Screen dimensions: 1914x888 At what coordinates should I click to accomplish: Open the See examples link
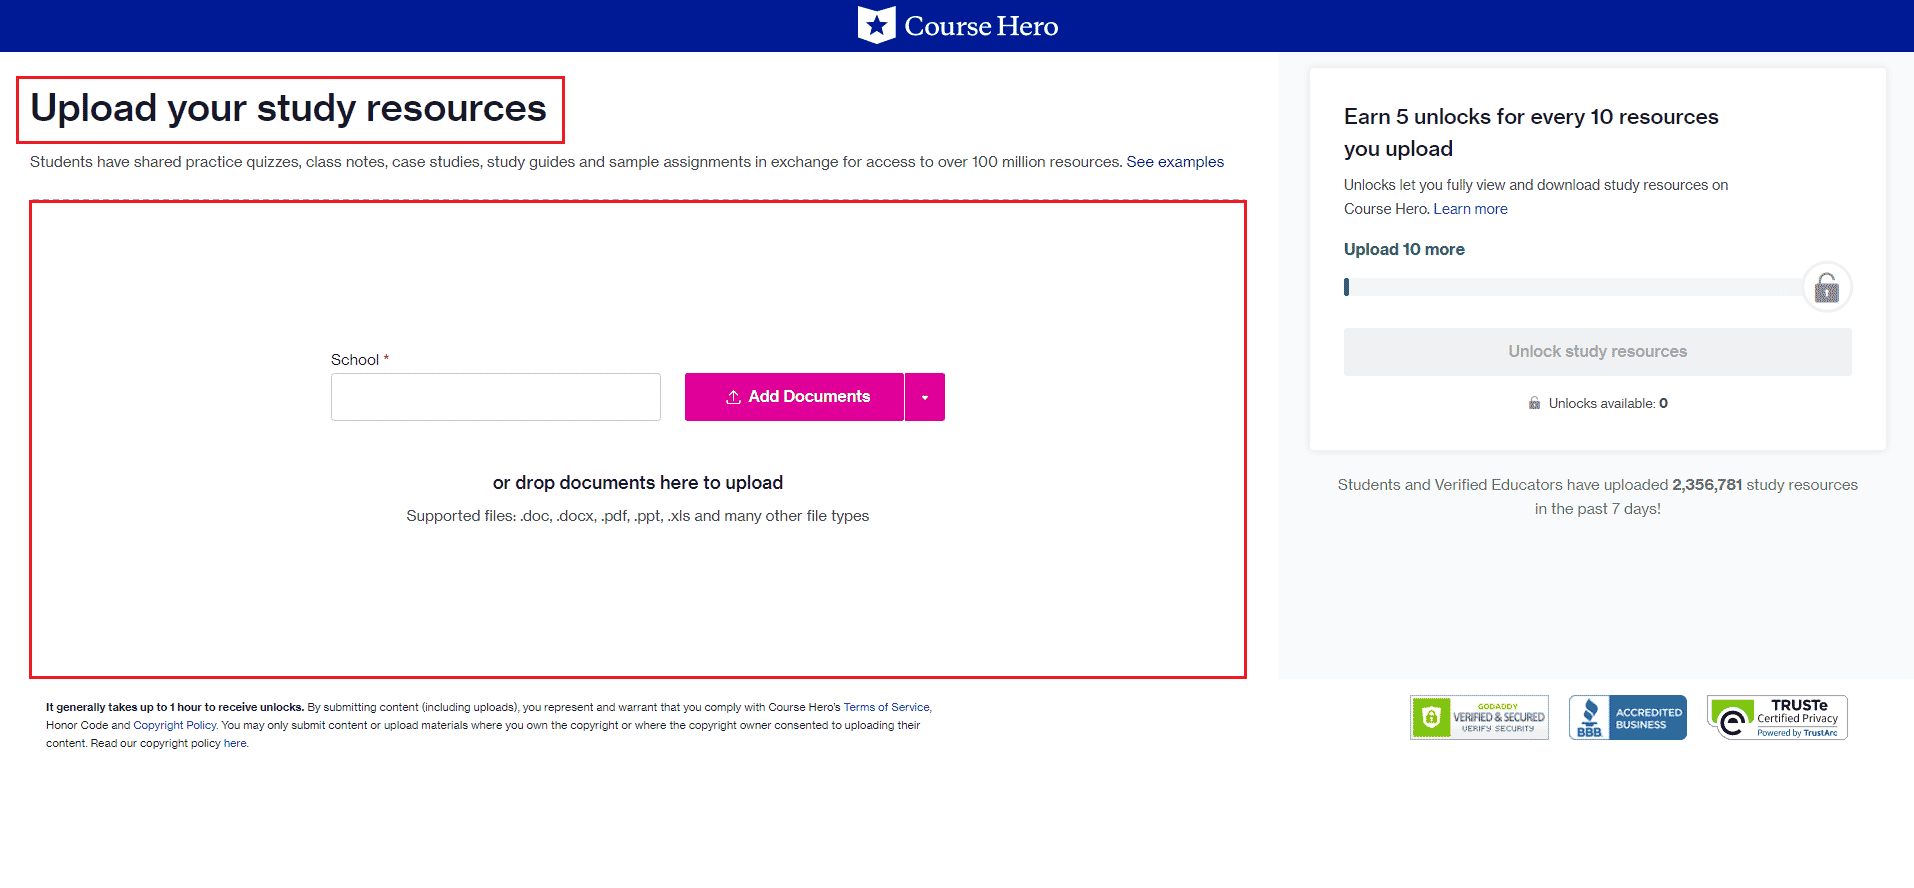coord(1175,162)
